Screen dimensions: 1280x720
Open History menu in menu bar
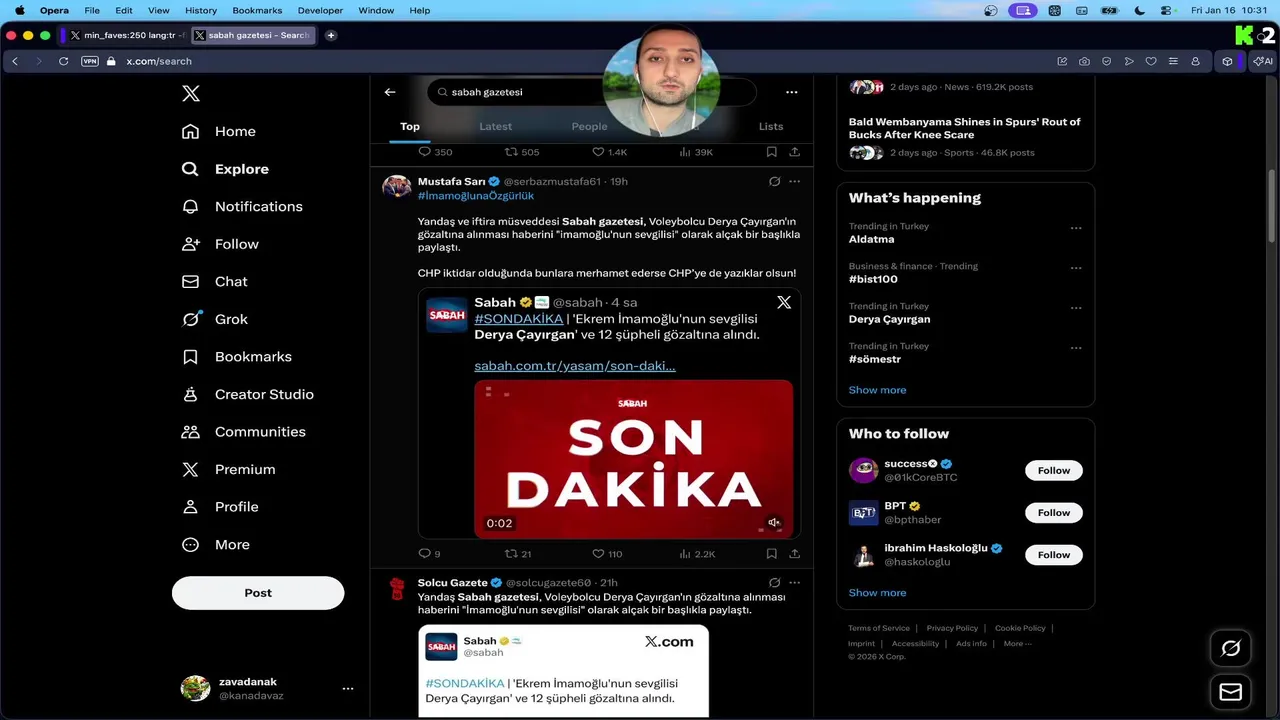coord(201,10)
